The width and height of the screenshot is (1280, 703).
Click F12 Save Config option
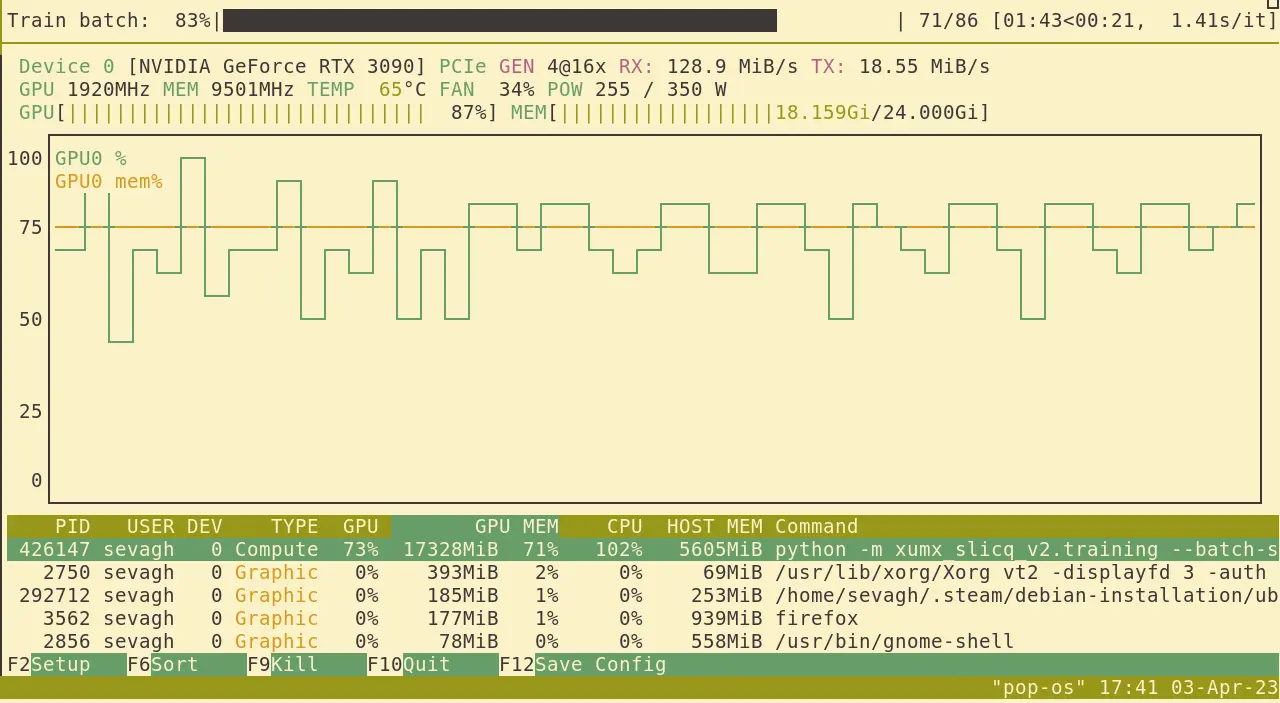click(600, 665)
